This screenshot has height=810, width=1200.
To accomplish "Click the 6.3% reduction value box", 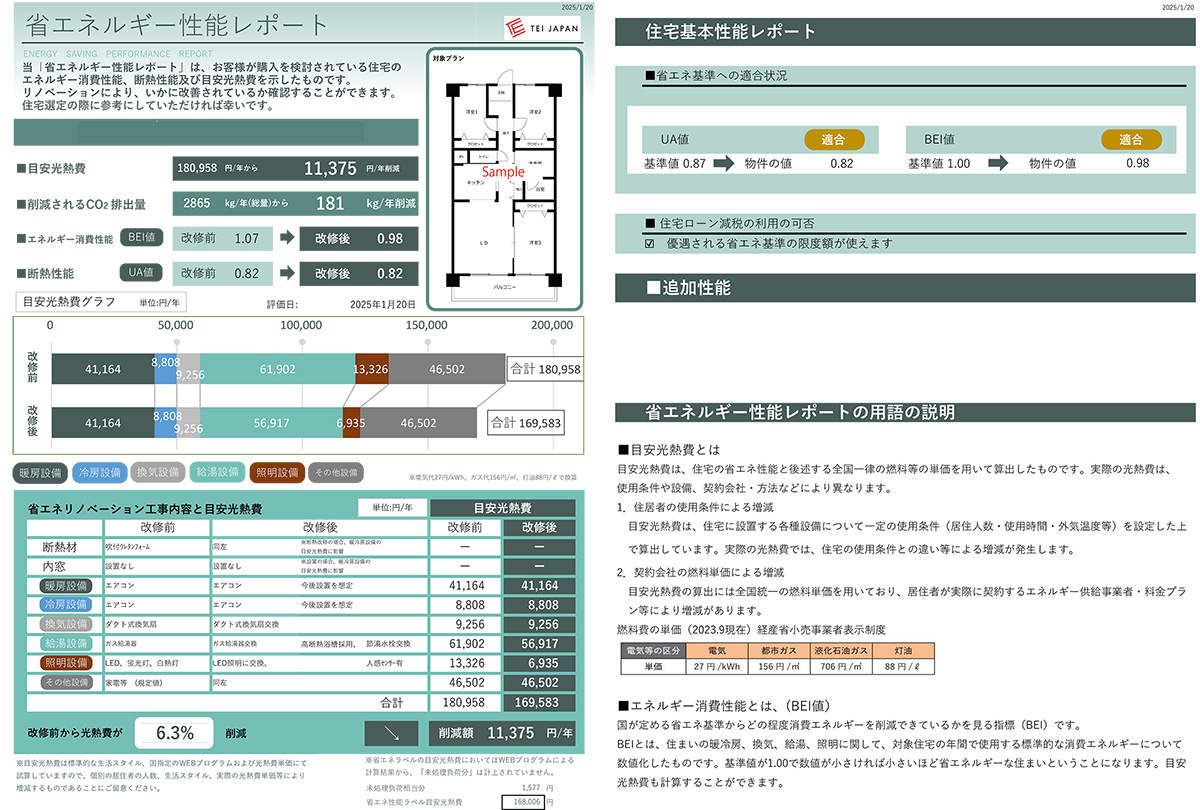I will (175, 733).
